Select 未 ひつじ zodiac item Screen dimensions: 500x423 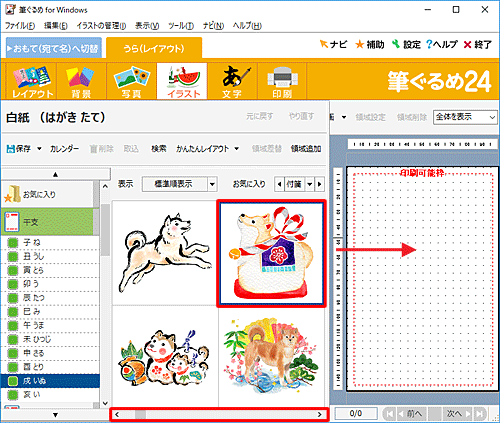pyautogui.click(x=51, y=339)
